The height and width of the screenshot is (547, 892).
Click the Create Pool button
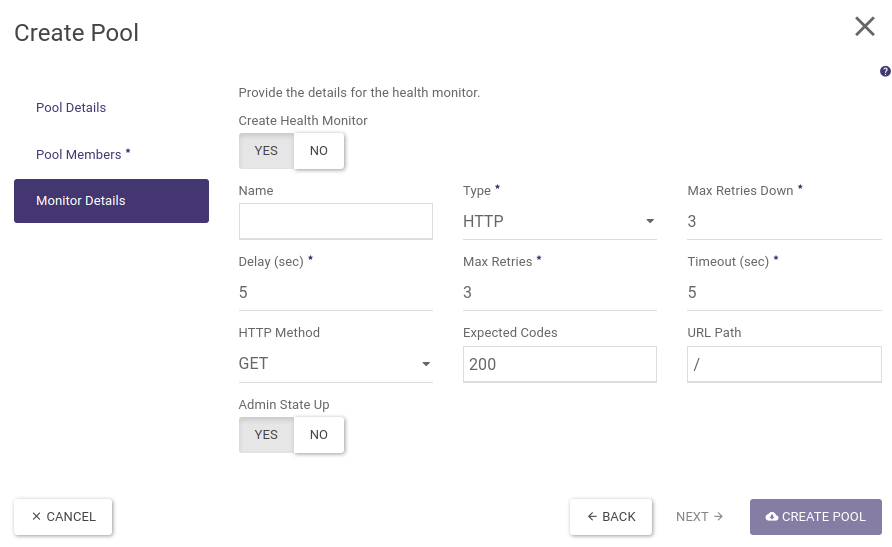point(815,517)
